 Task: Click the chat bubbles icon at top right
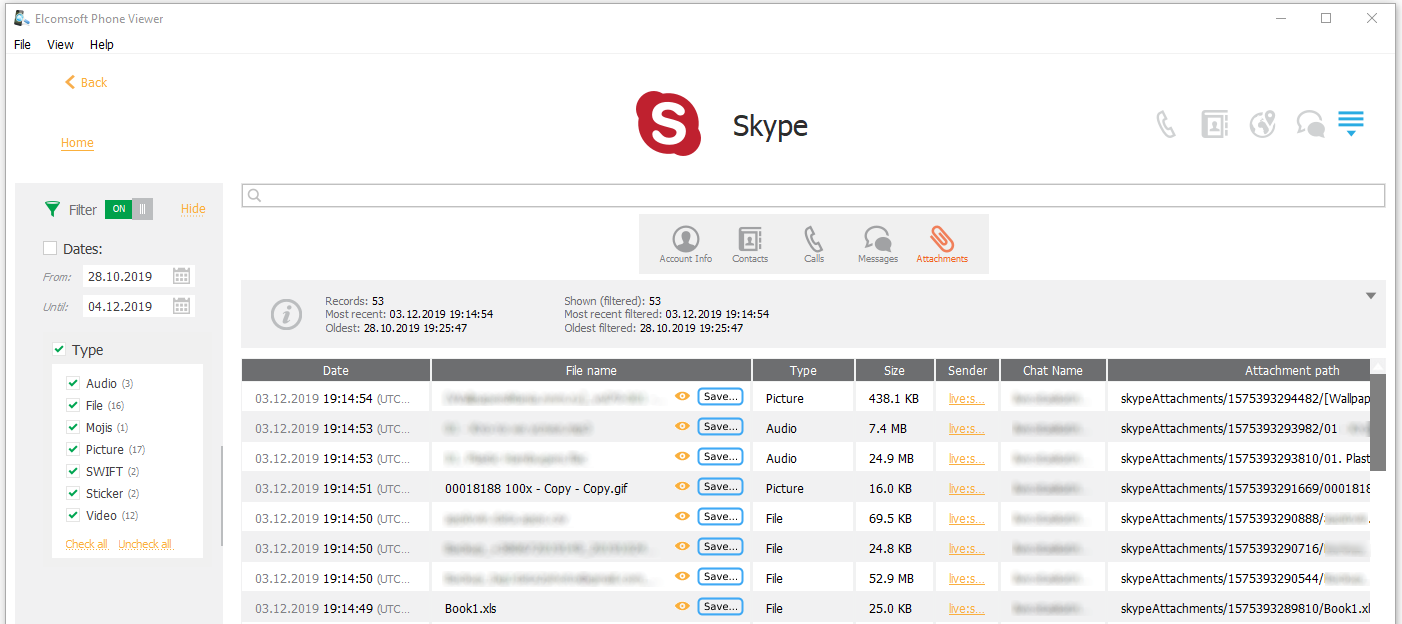tap(1310, 124)
